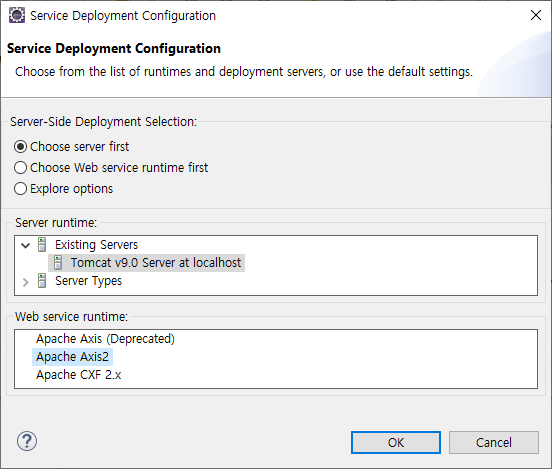Select Tomcat v9.0 Server at localhost
The width and height of the screenshot is (552, 469).
pos(156,263)
